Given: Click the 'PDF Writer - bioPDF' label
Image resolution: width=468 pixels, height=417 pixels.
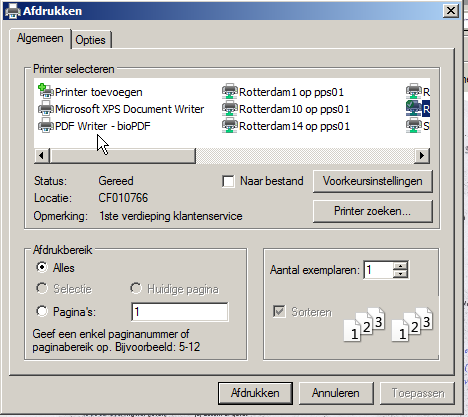Looking at the screenshot, I should [x=103, y=126].
